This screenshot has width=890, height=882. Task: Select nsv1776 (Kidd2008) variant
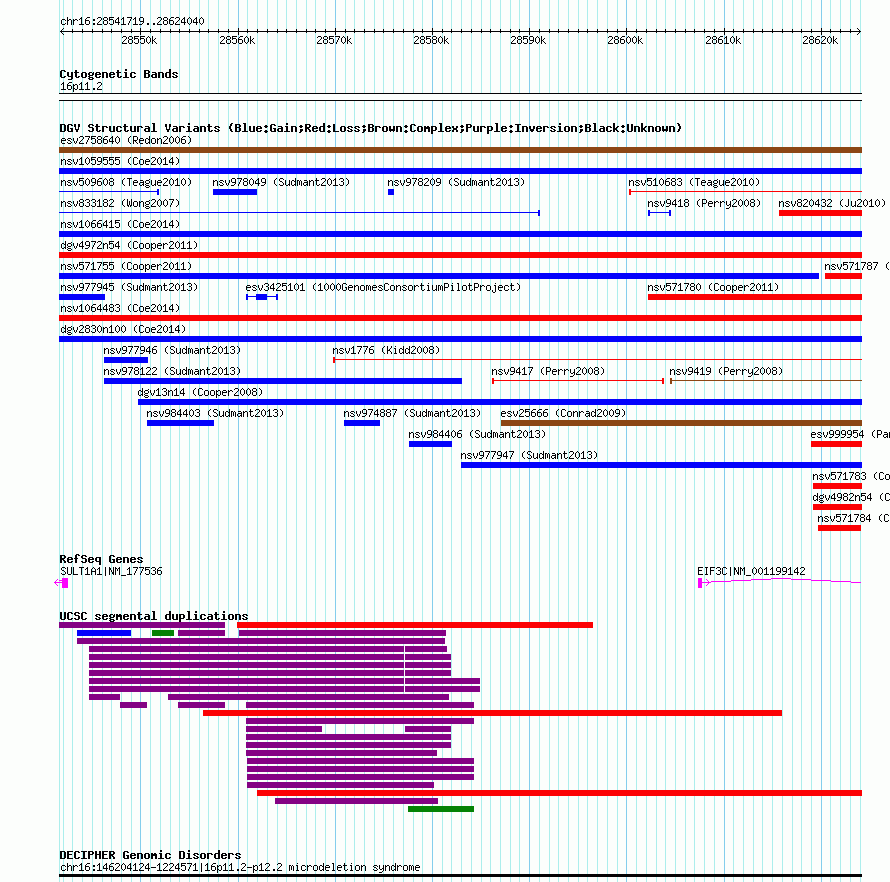click(x=386, y=350)
